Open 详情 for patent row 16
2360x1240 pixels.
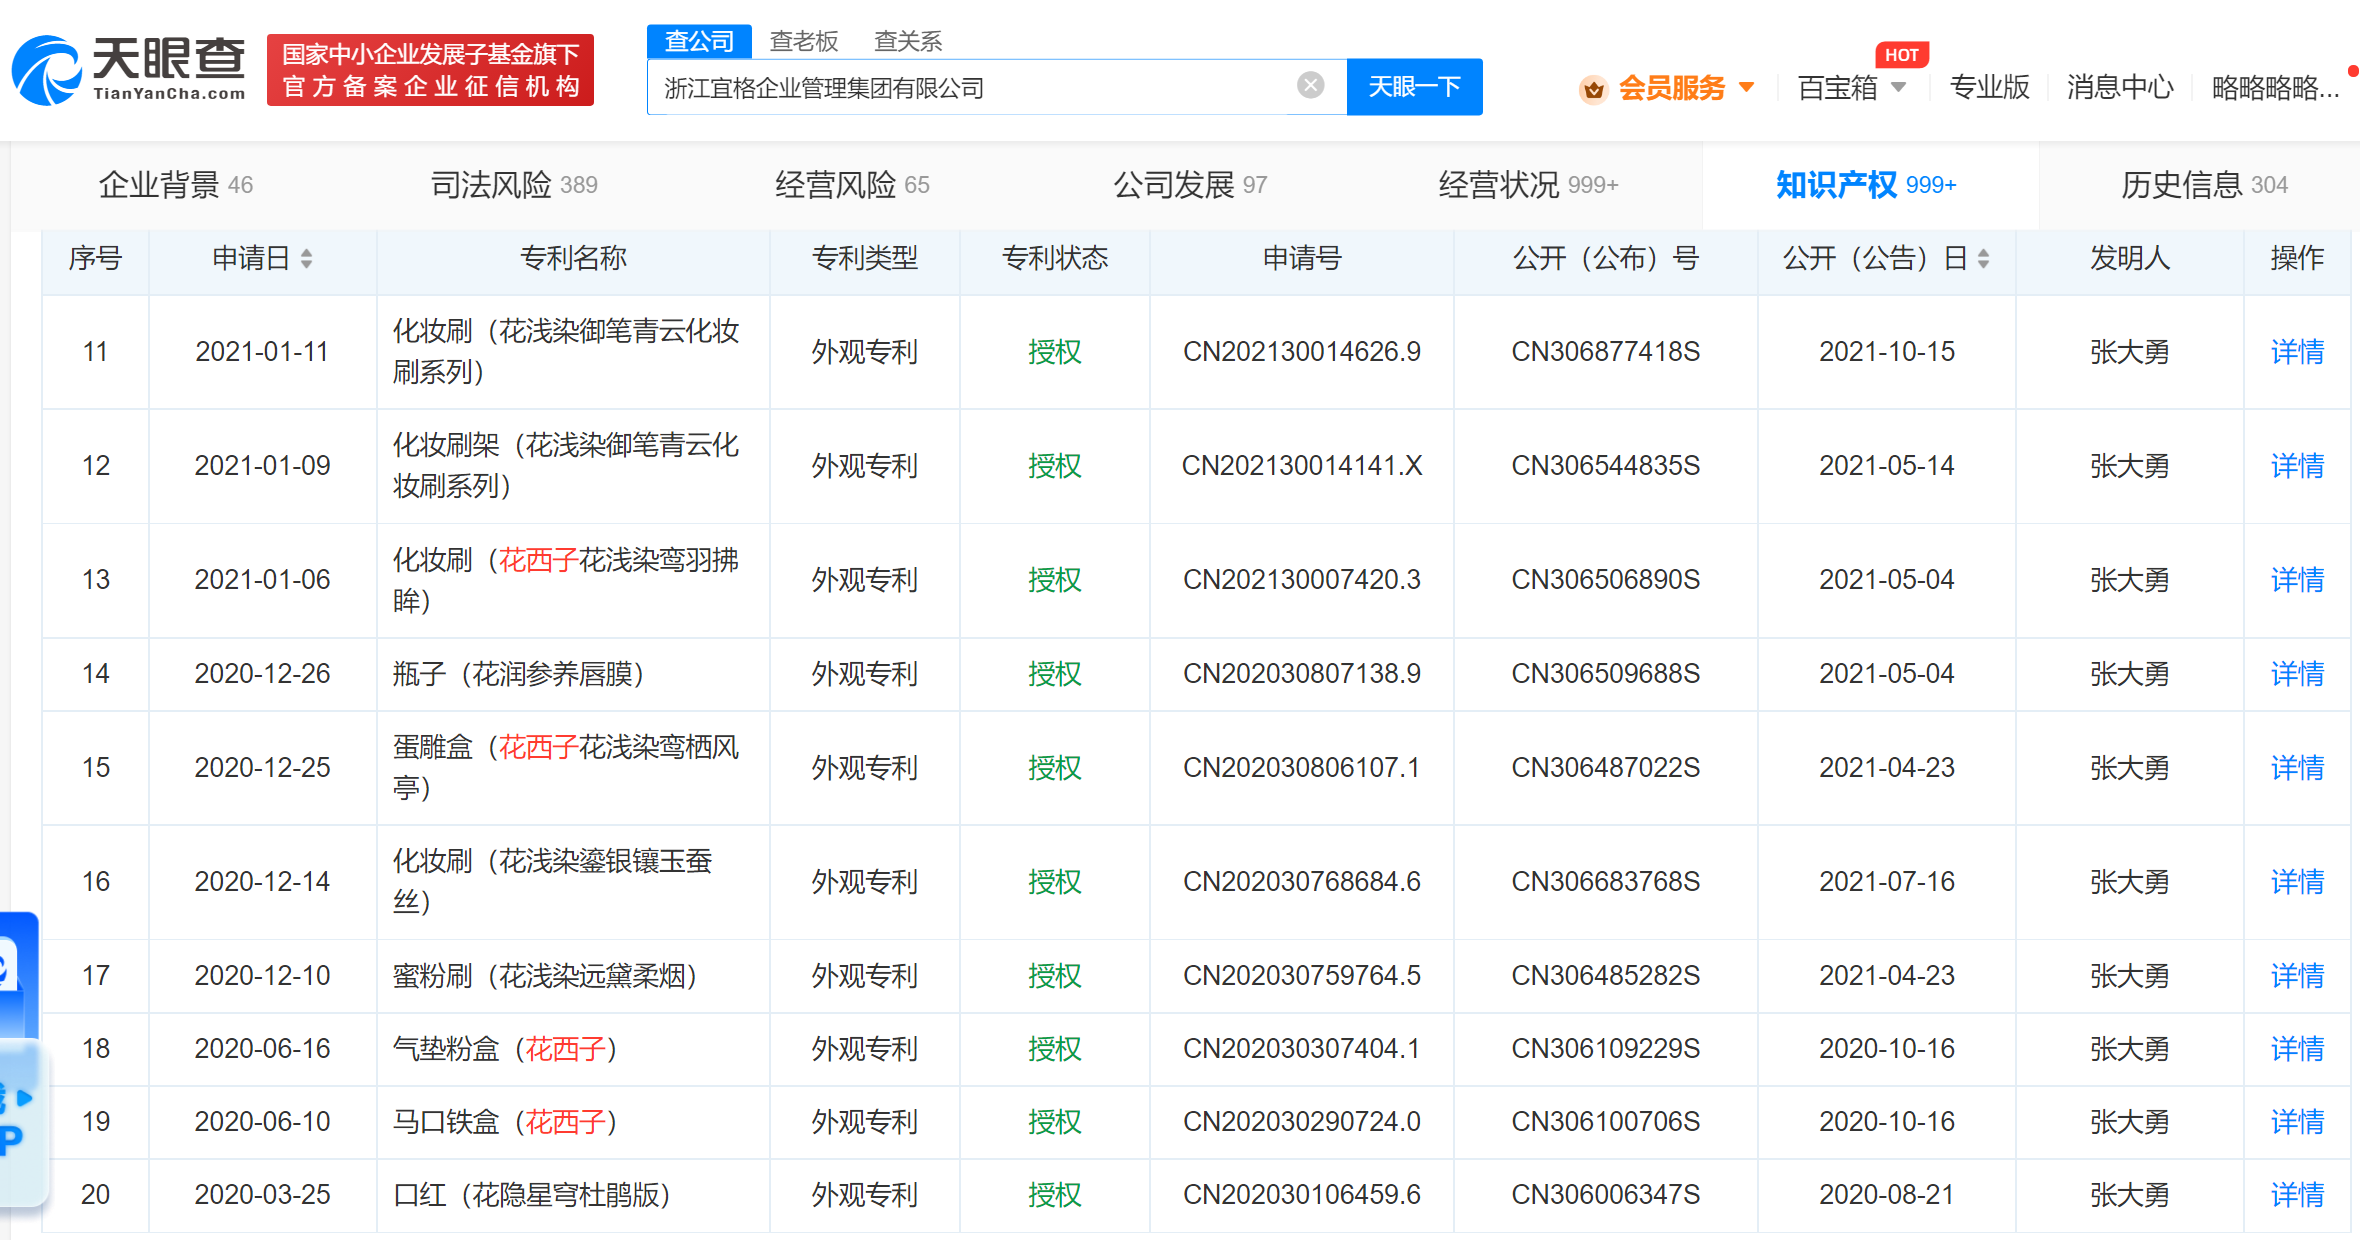[2297, 882]
